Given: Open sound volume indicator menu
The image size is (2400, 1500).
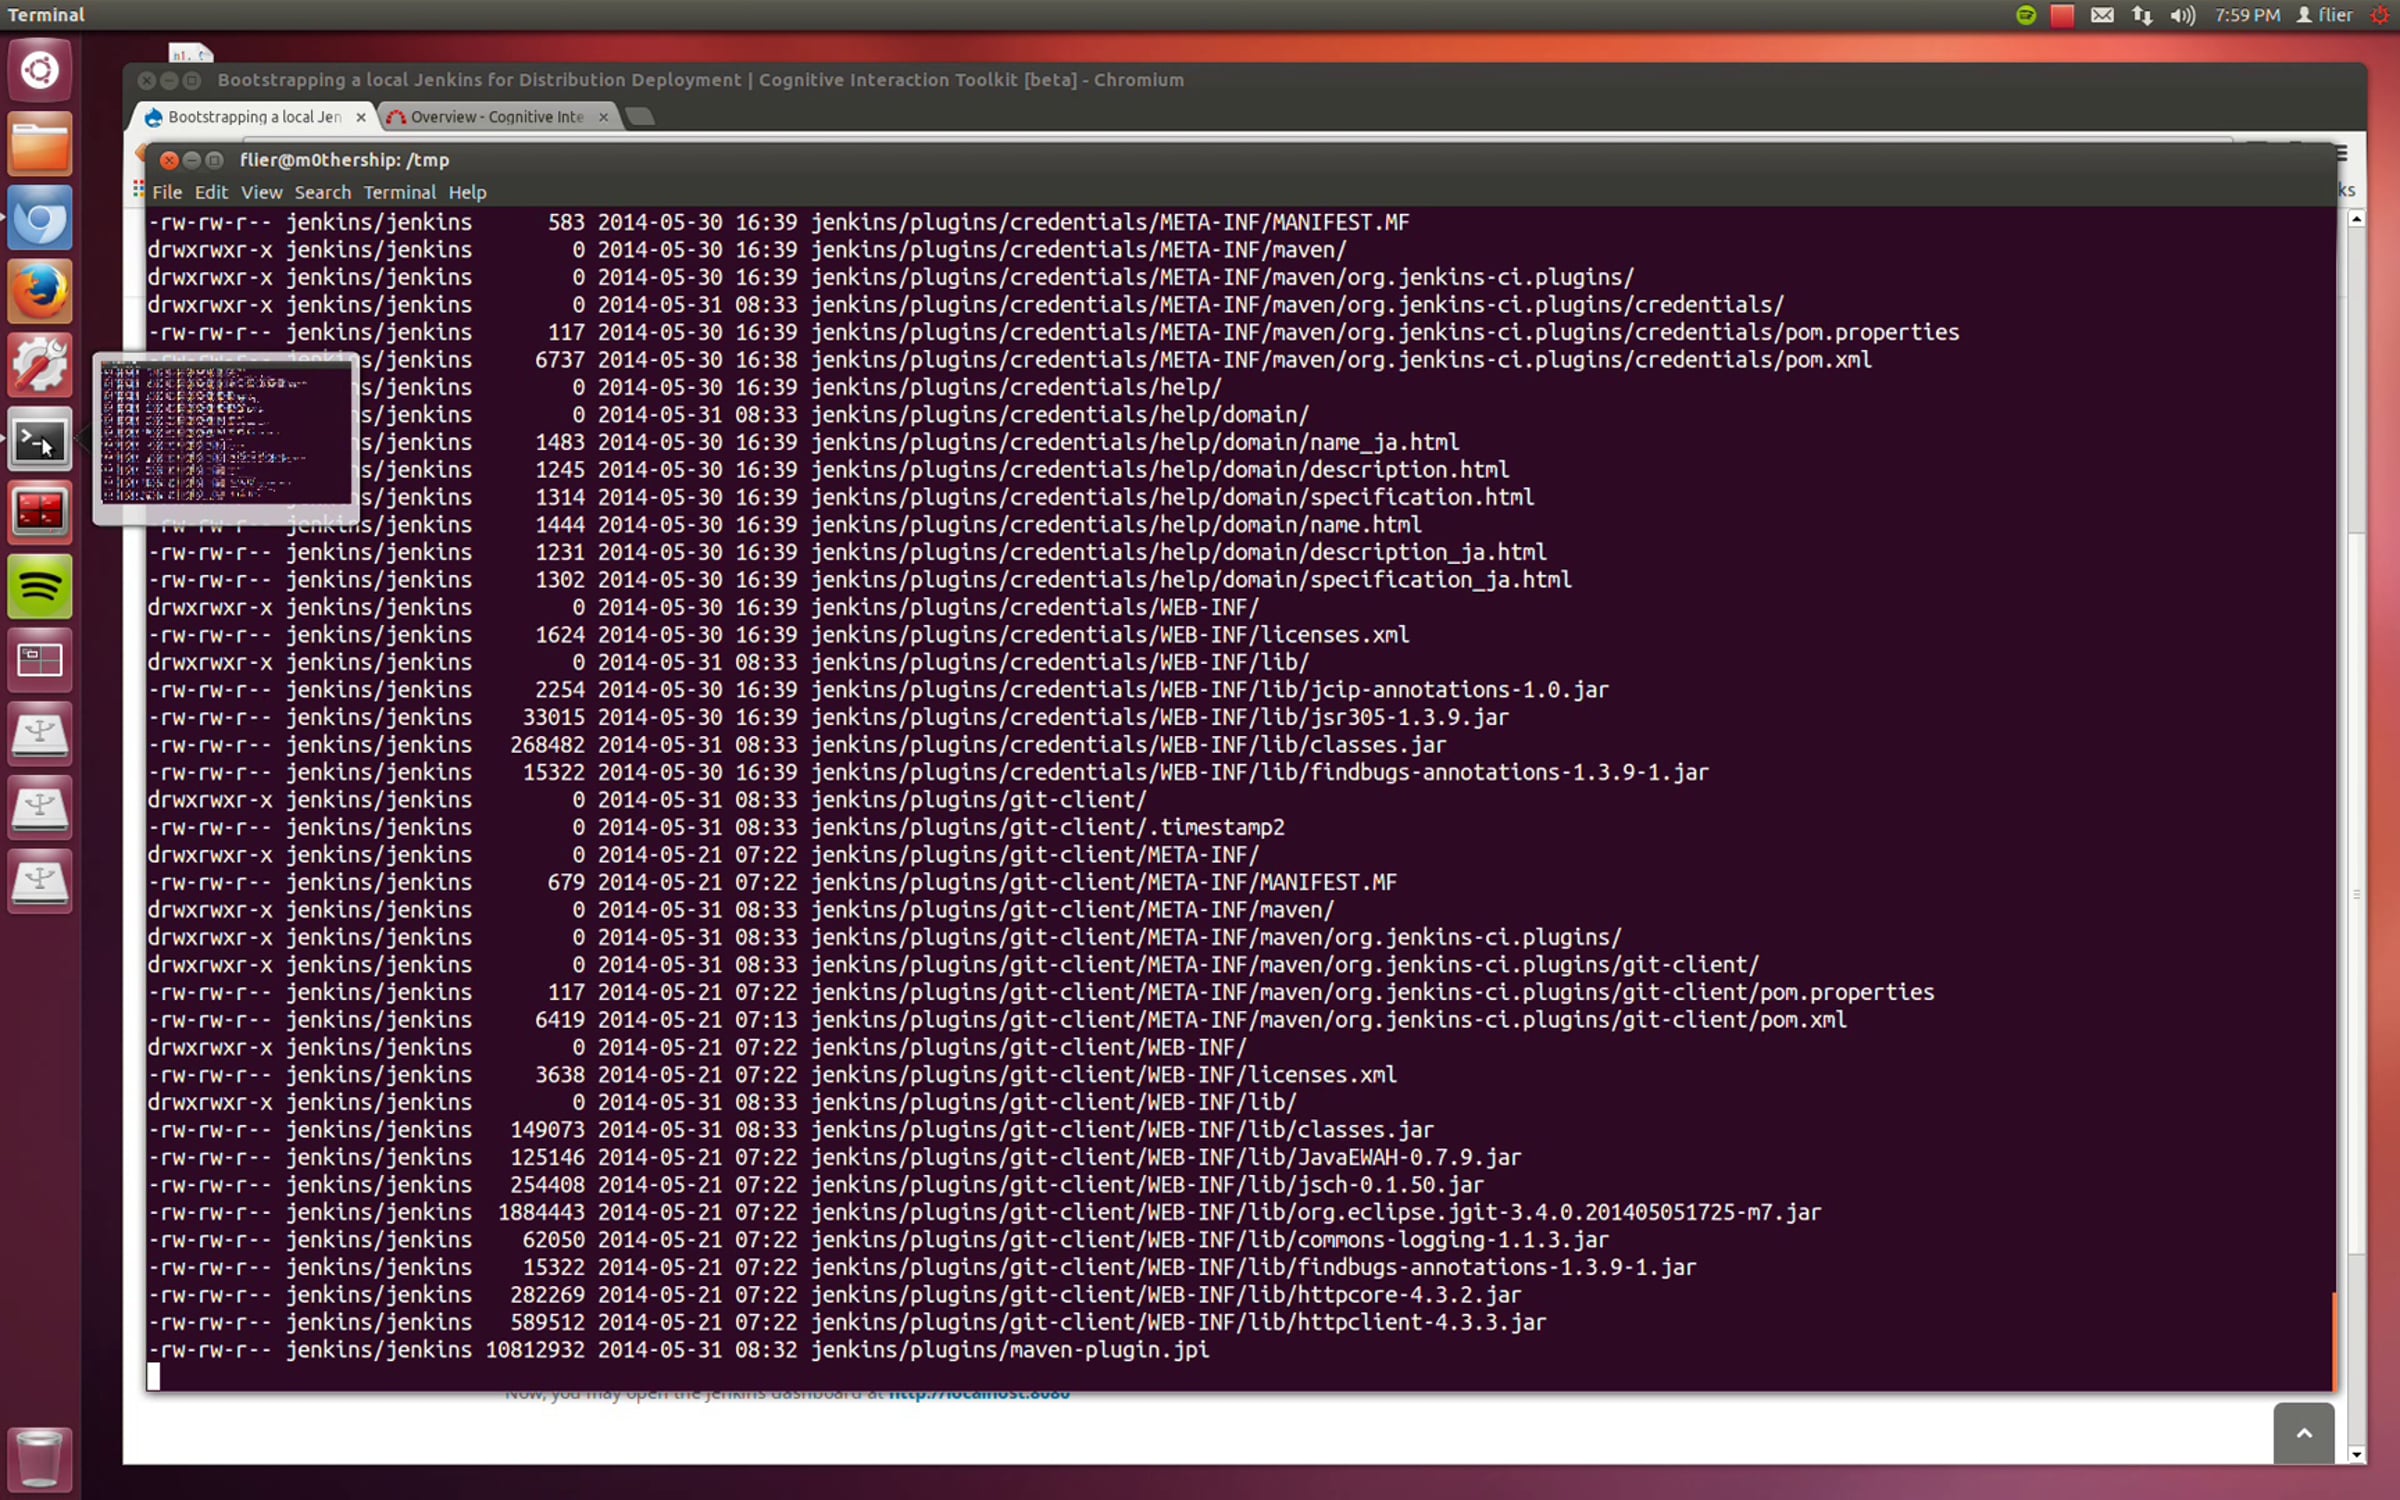Looking at the screenshot, I should pyautogui.click(x=2182, y=15).
